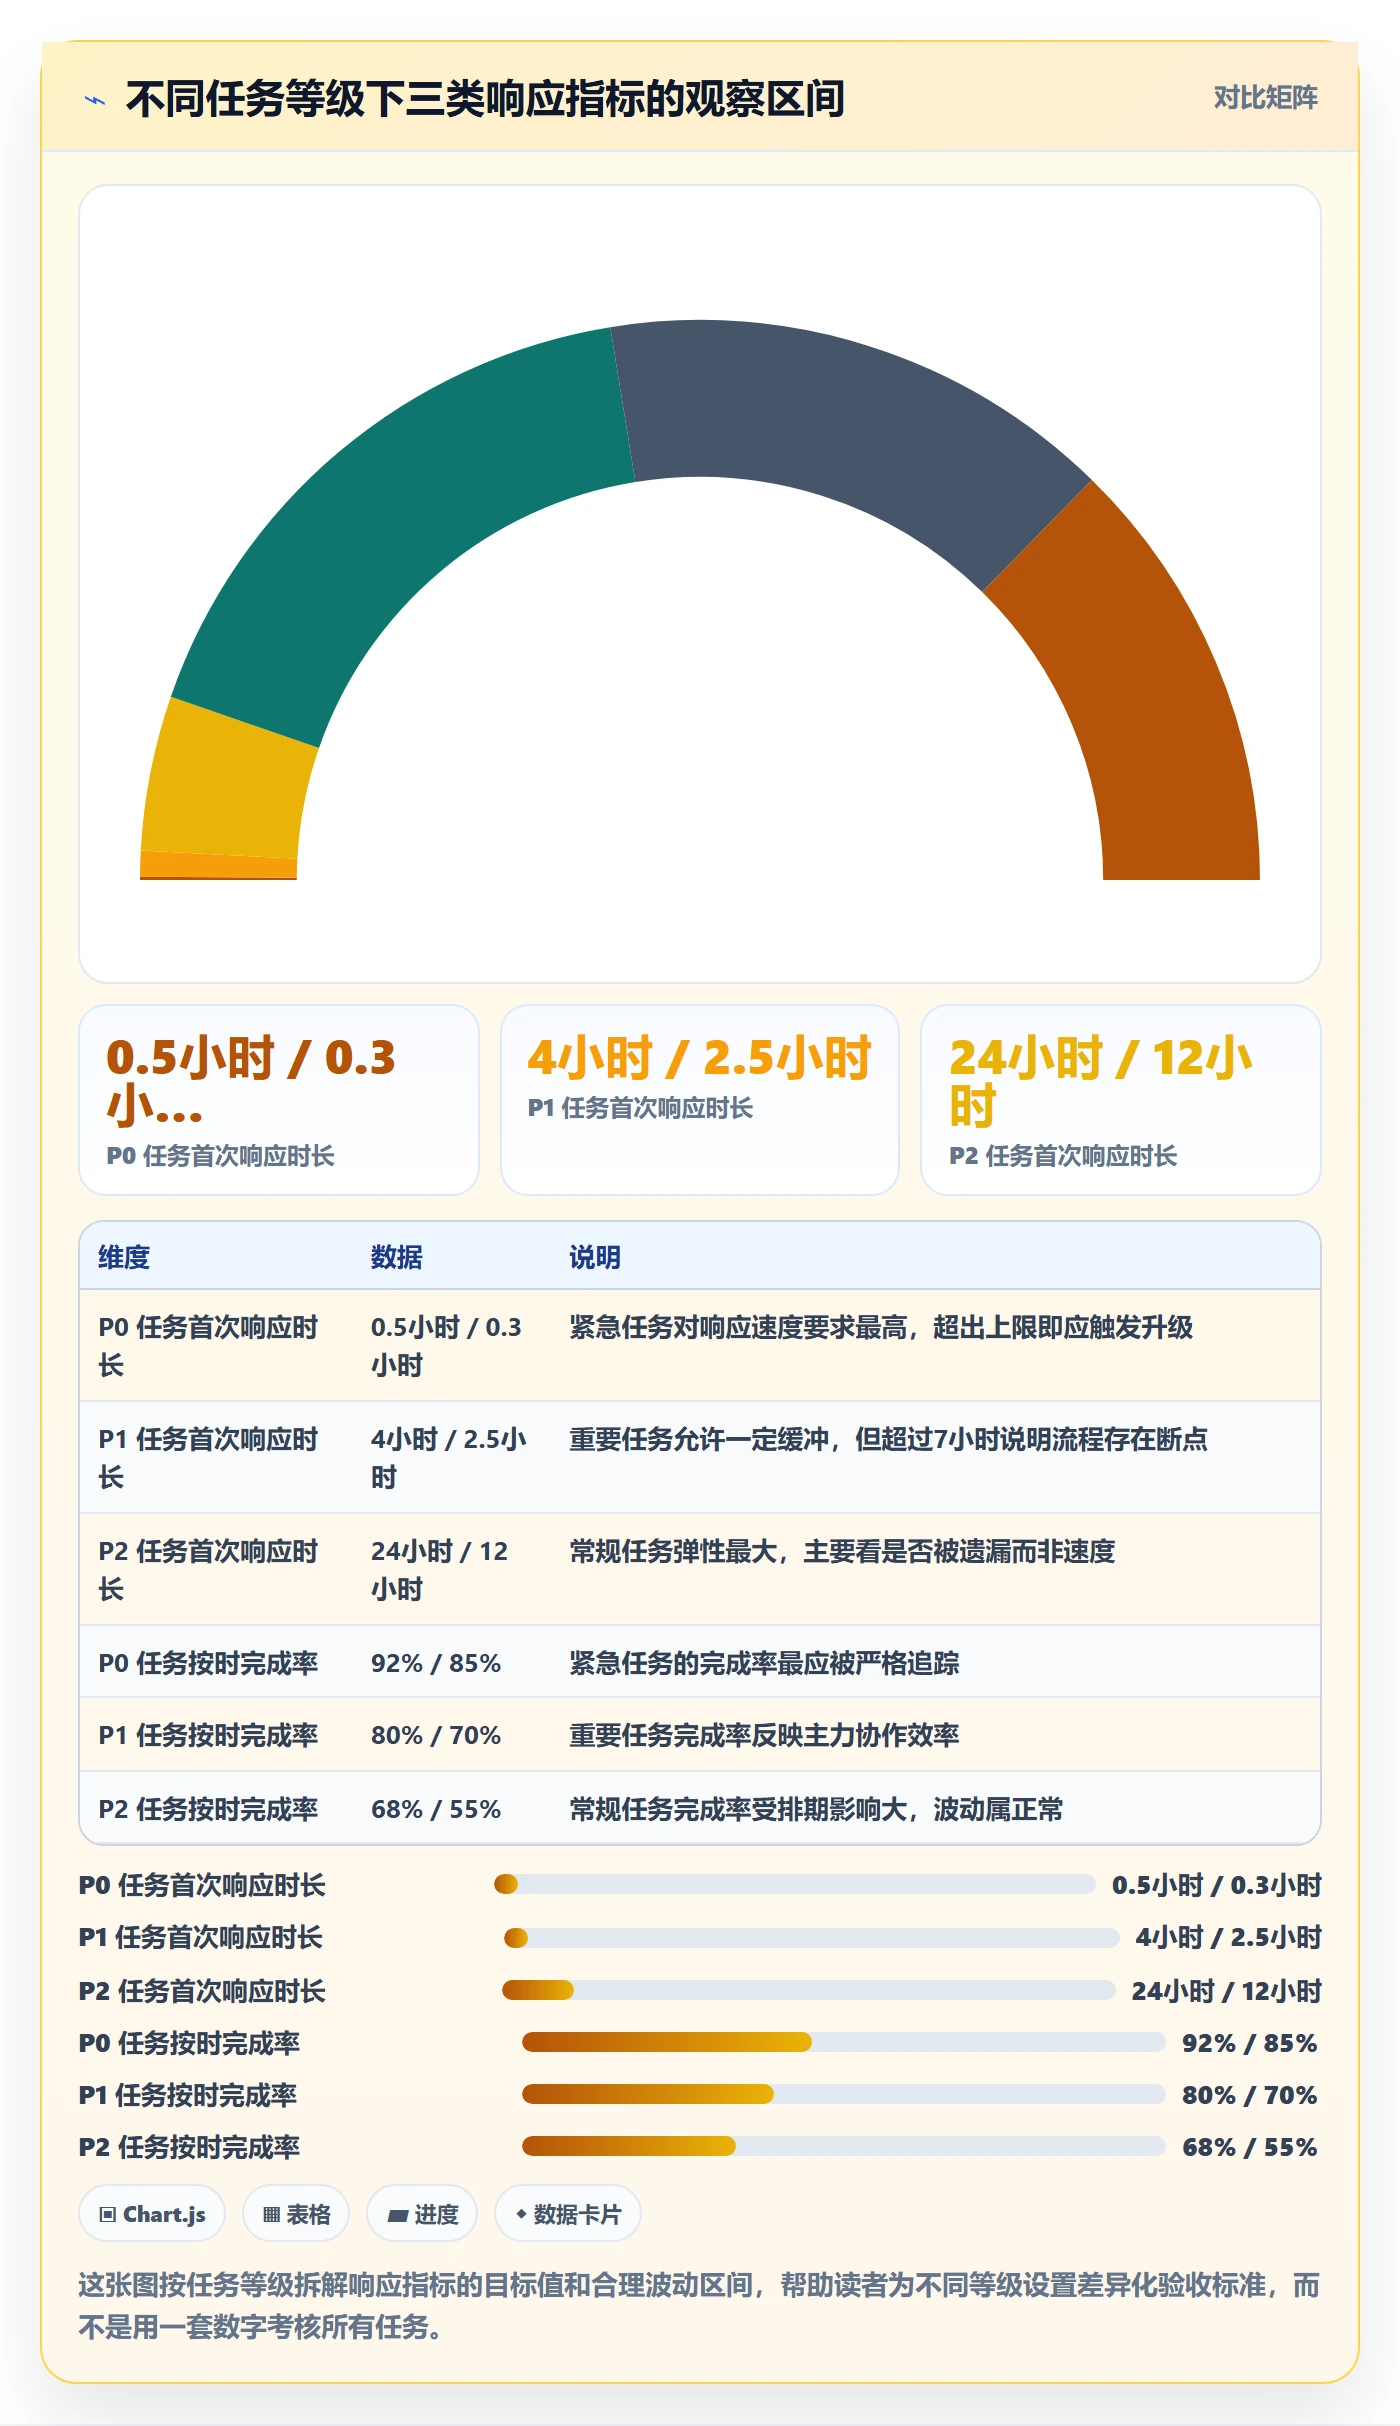1400x2426 pixels.
Task: Click the 数据 column header
Action: 397,1257
